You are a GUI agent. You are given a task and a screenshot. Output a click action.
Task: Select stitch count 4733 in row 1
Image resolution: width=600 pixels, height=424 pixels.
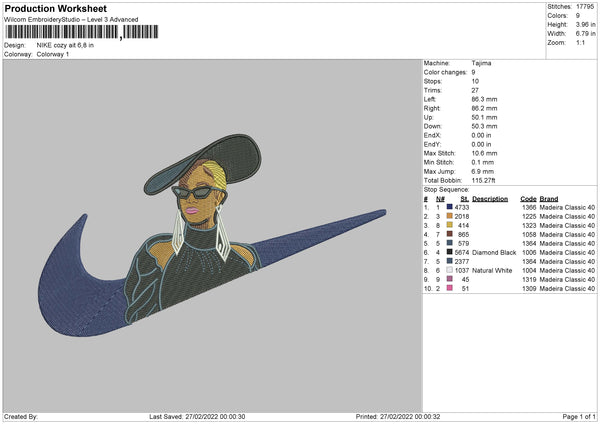click(x=462, y=207)
